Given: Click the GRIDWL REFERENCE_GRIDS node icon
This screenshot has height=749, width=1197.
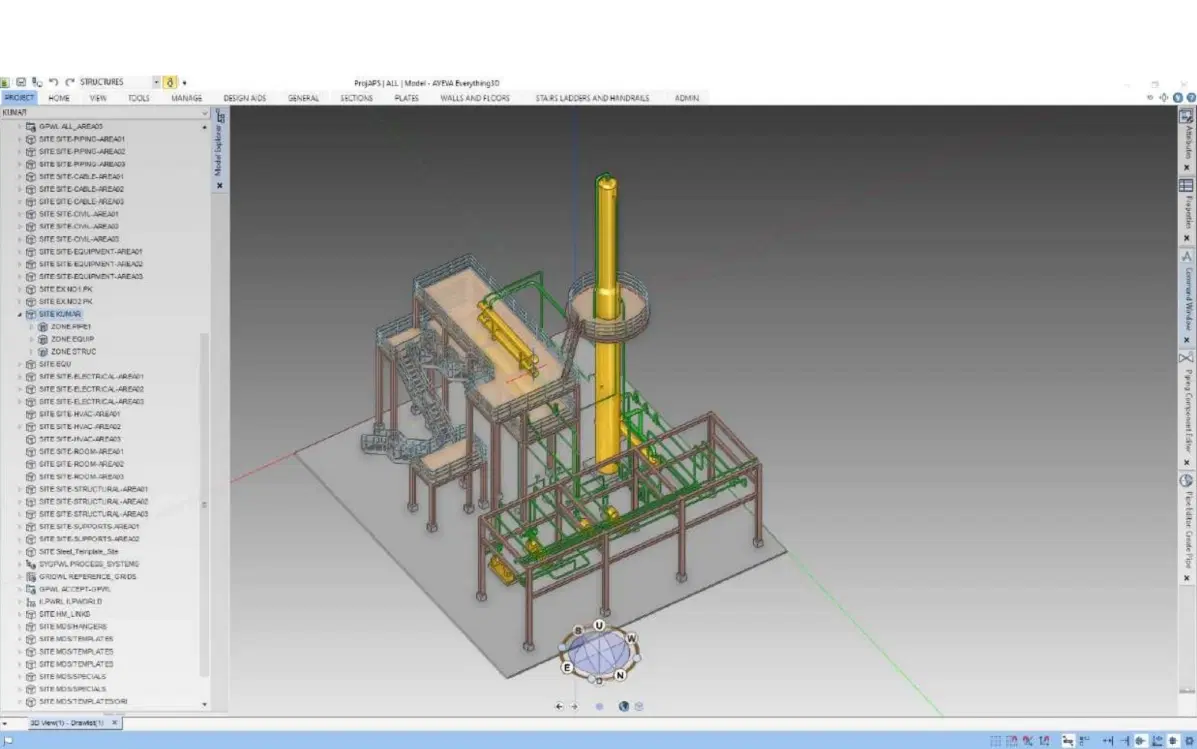Looking at the screenshot, I should pyautogui.click(x=31, y=576).
